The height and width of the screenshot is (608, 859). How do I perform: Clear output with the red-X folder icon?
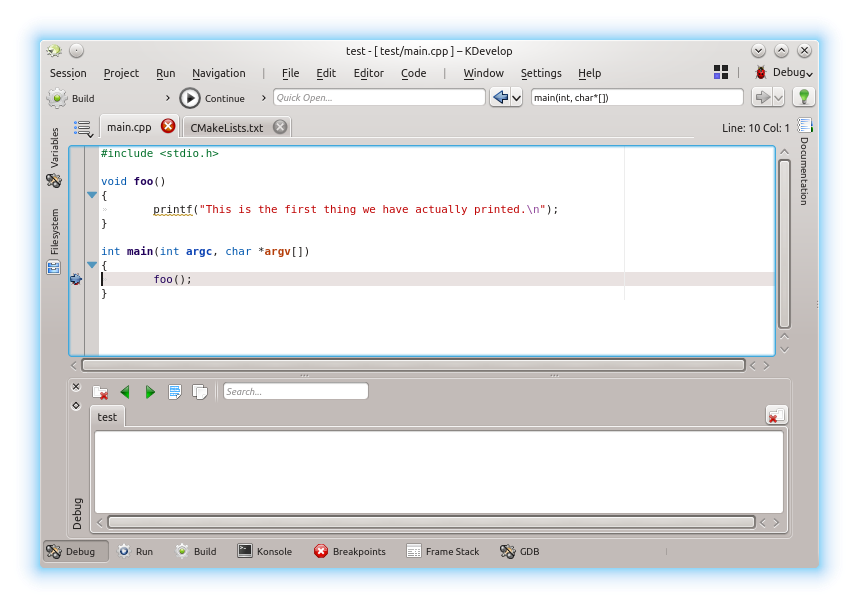click(x=100, y=392)
